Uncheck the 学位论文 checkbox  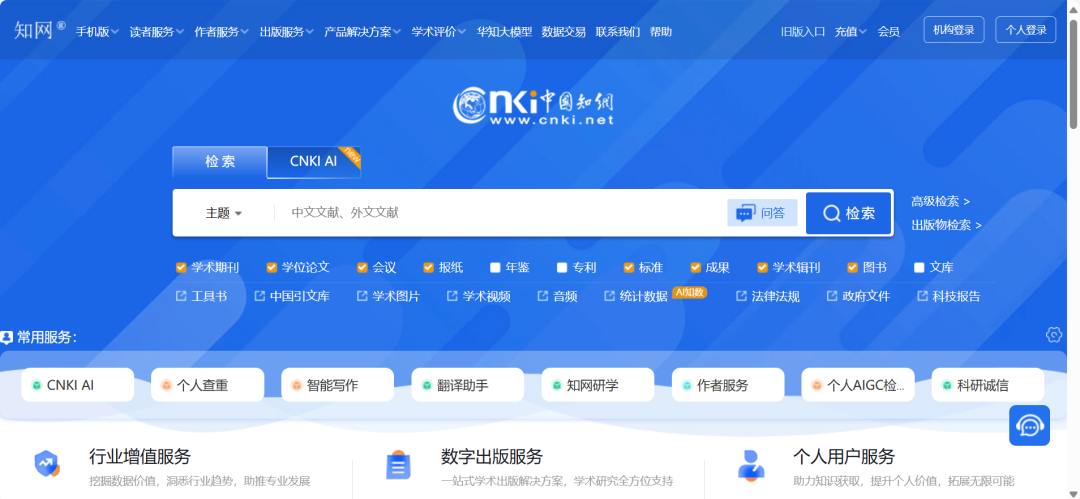click(x=271, y=267)
